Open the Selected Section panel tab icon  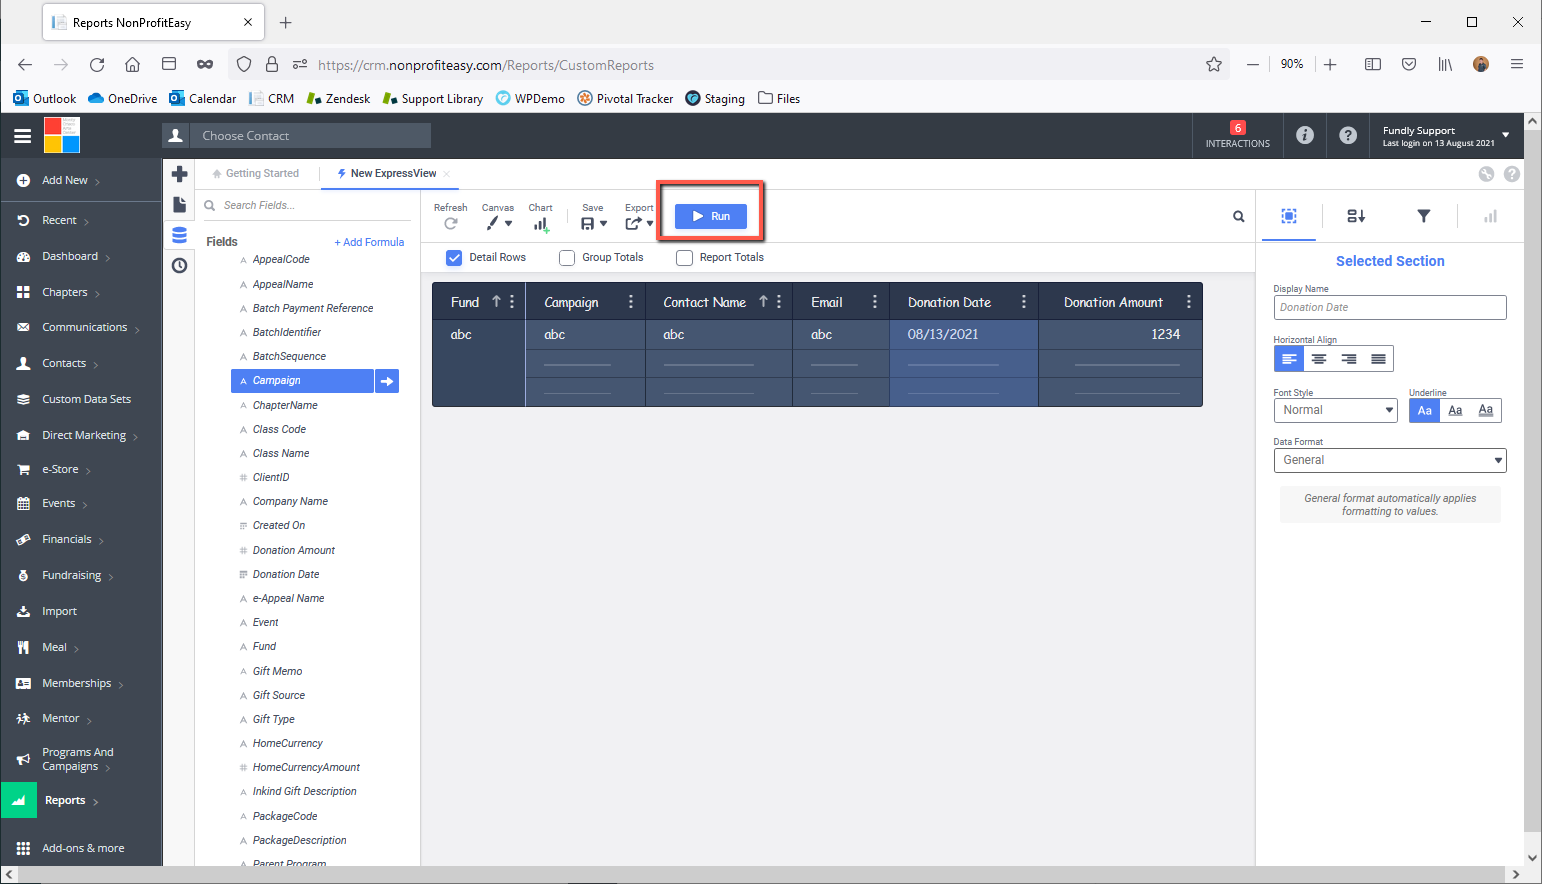click(x=1289, y=216)
